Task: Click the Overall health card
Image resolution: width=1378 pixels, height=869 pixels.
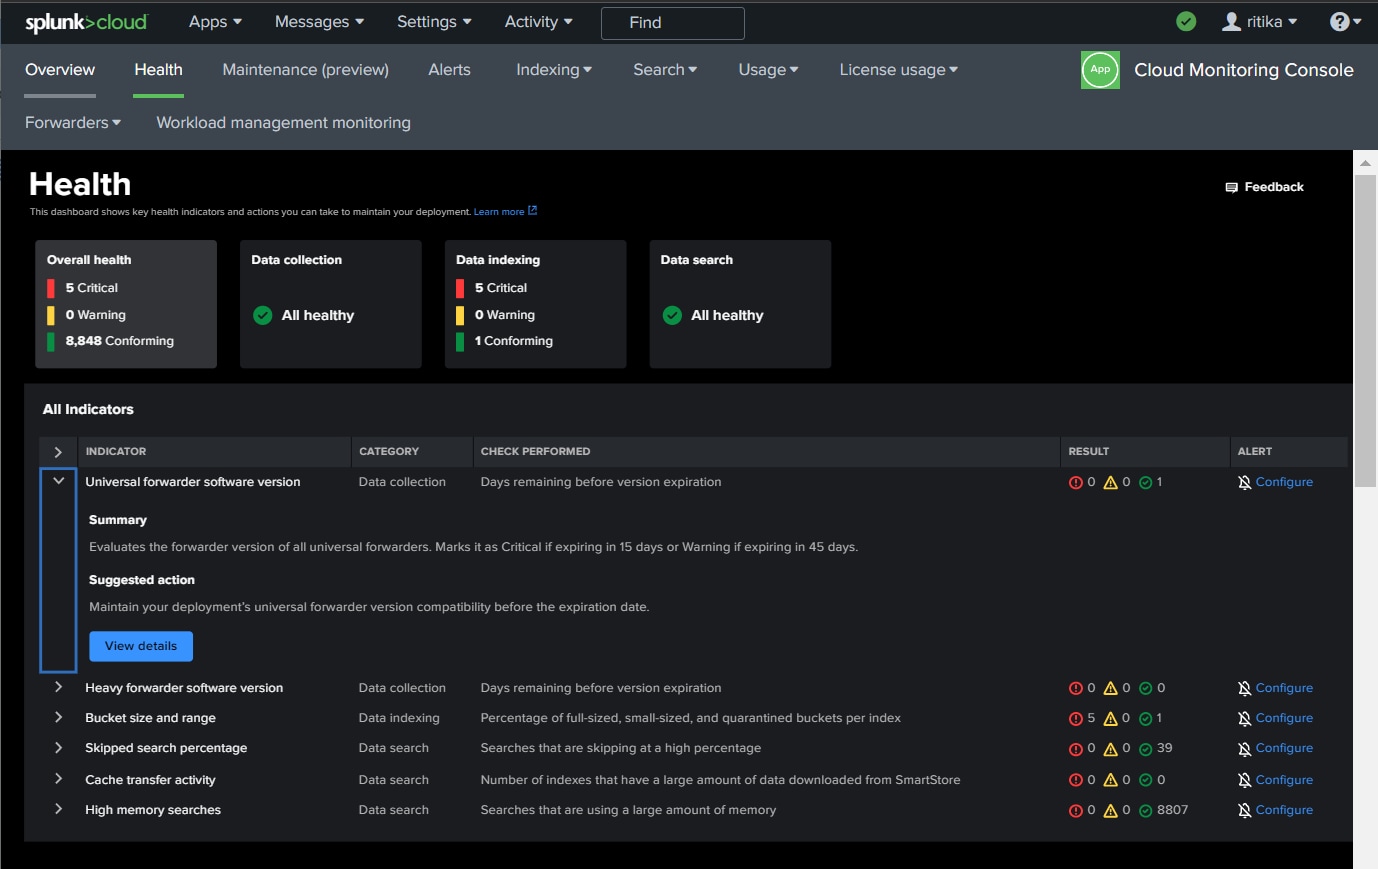Action: 126,304
